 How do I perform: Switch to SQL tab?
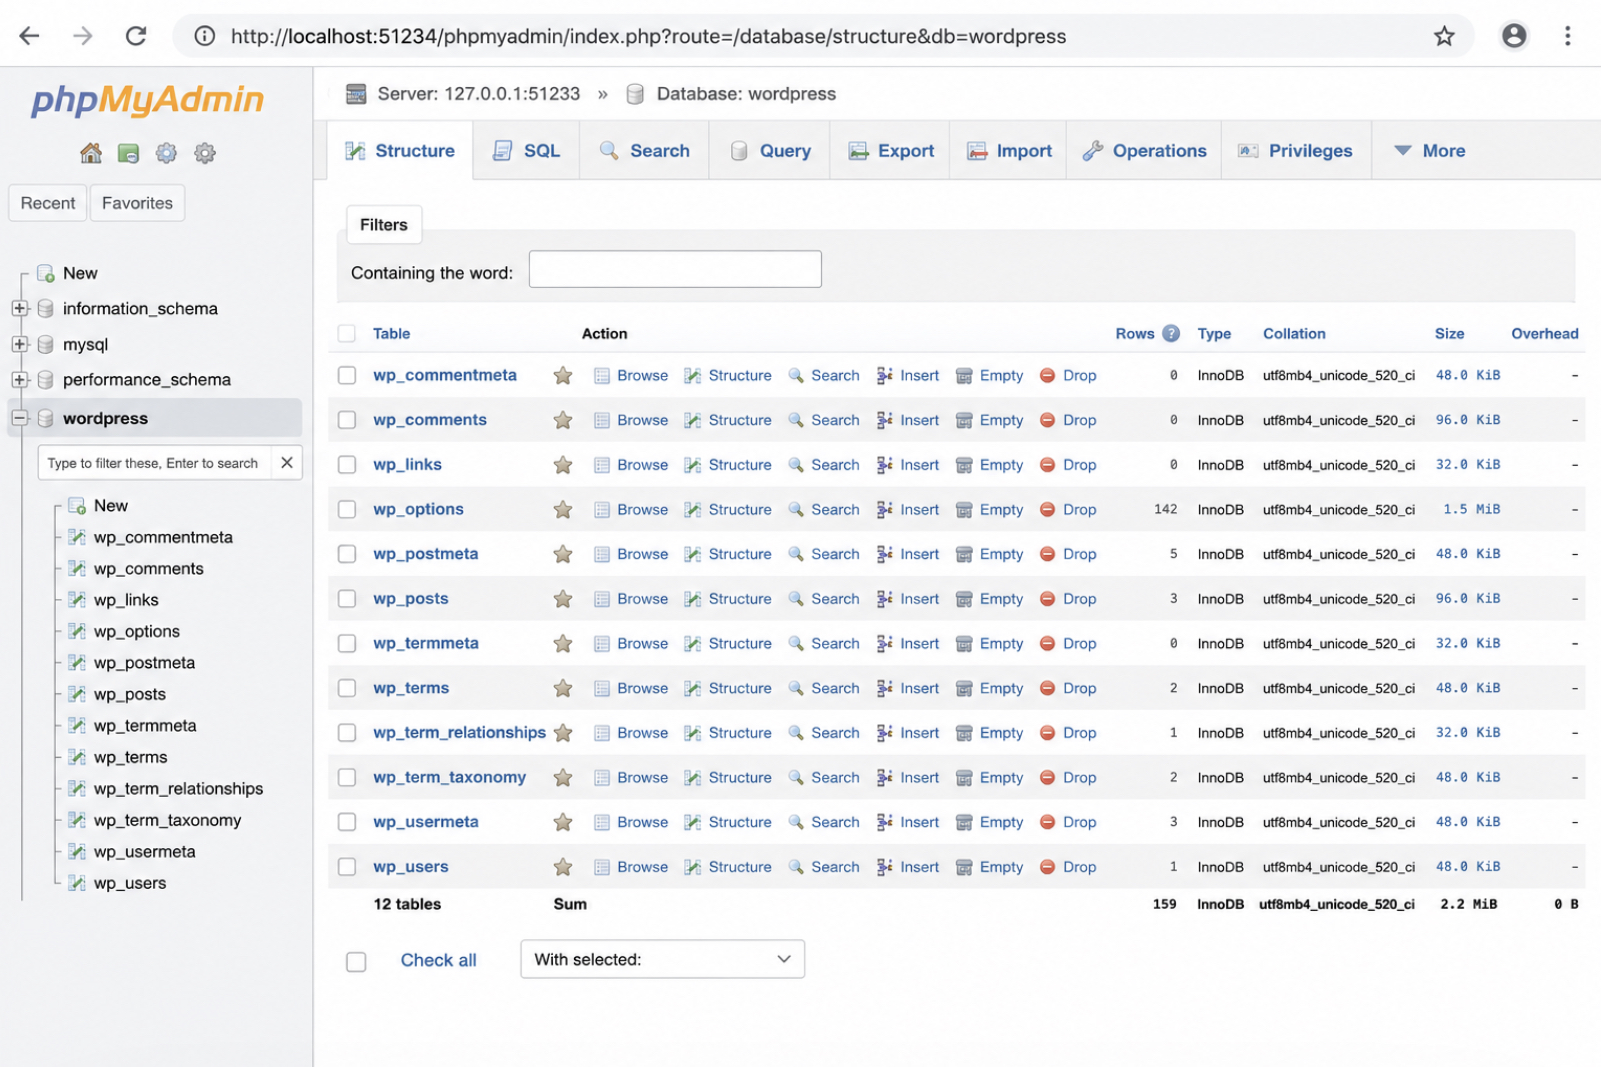click(x=527, y=151)
